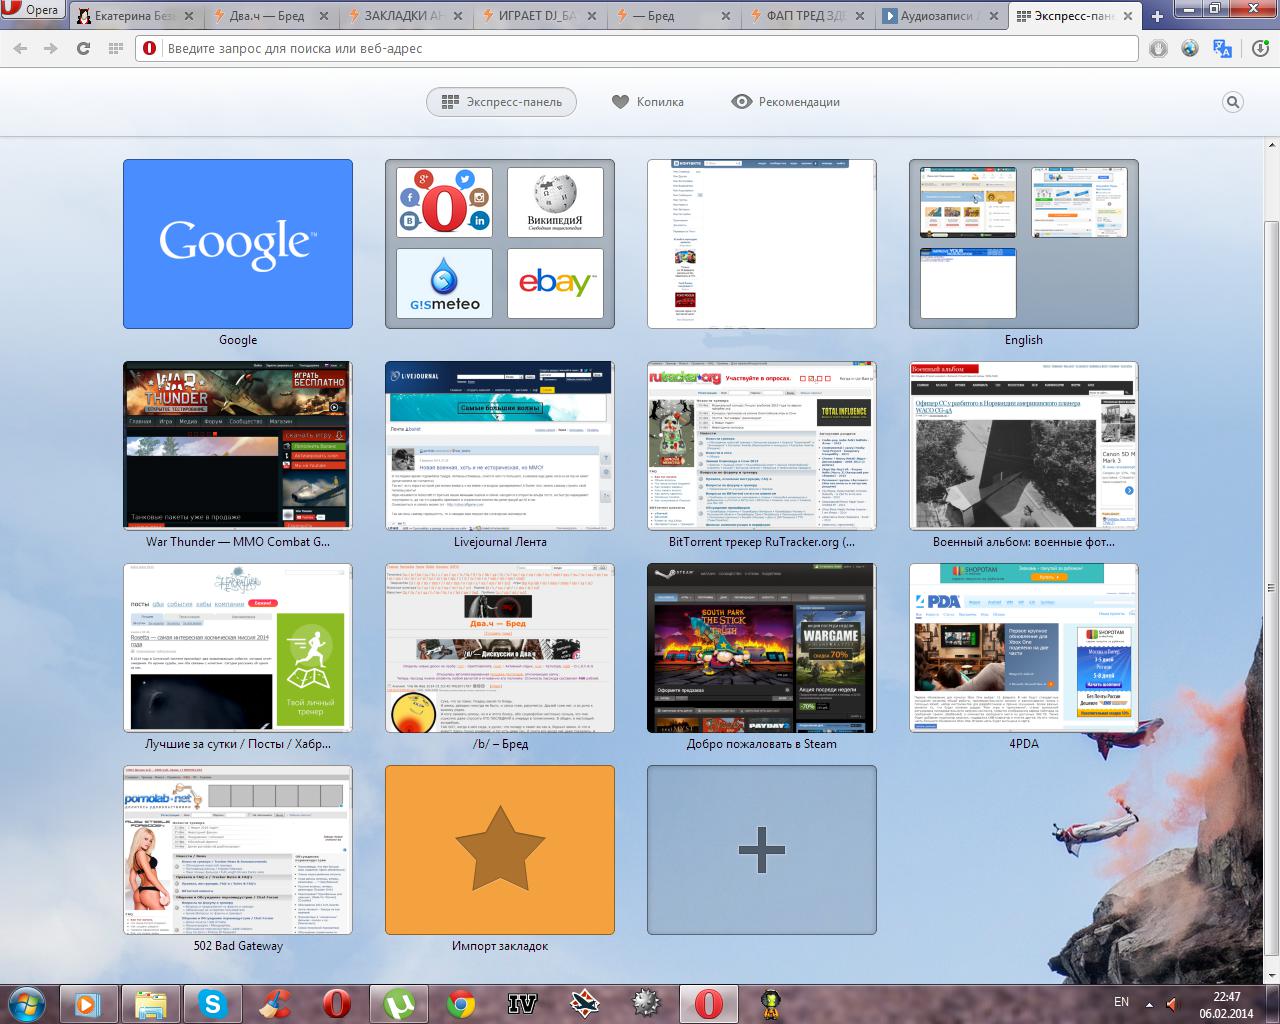Switch to the Екатерина tab

click(x=136, y=16)
